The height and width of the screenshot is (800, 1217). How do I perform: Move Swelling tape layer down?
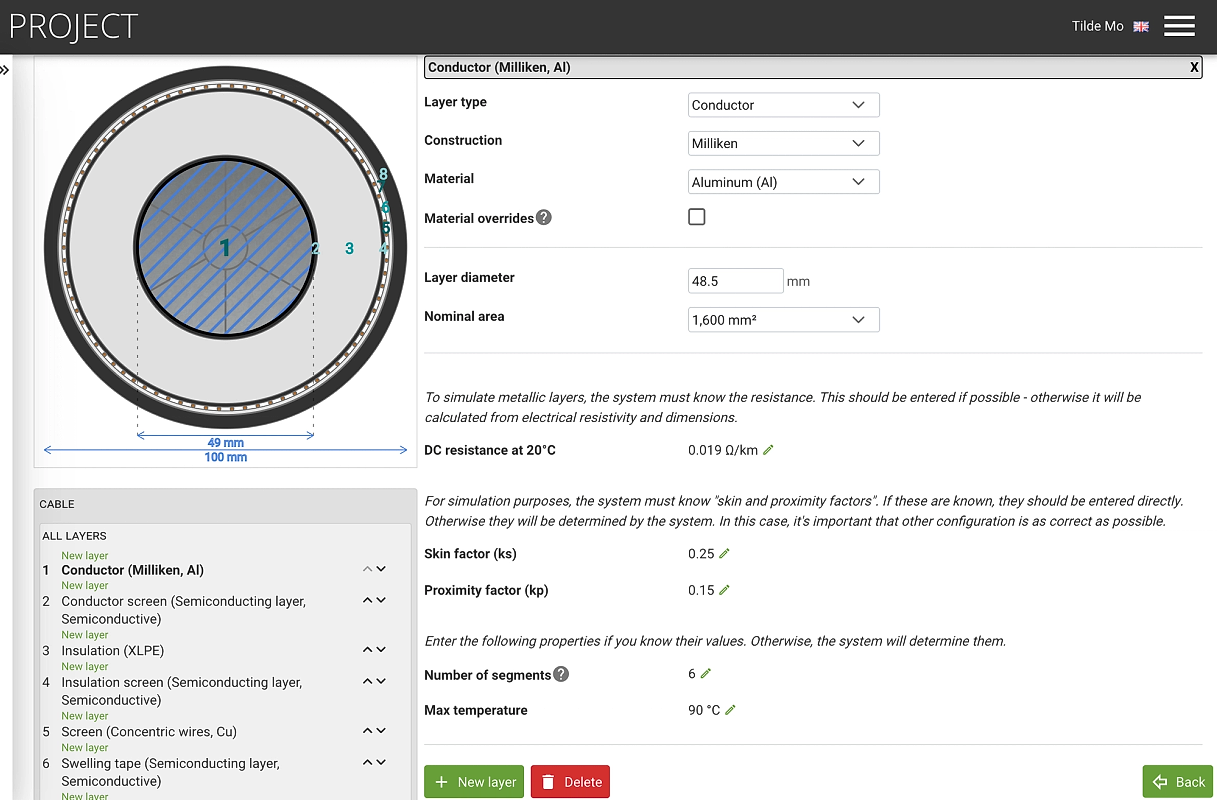381,762
